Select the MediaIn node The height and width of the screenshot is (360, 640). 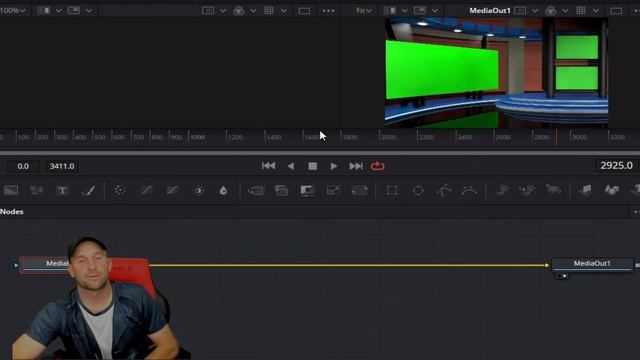[44, 264]
